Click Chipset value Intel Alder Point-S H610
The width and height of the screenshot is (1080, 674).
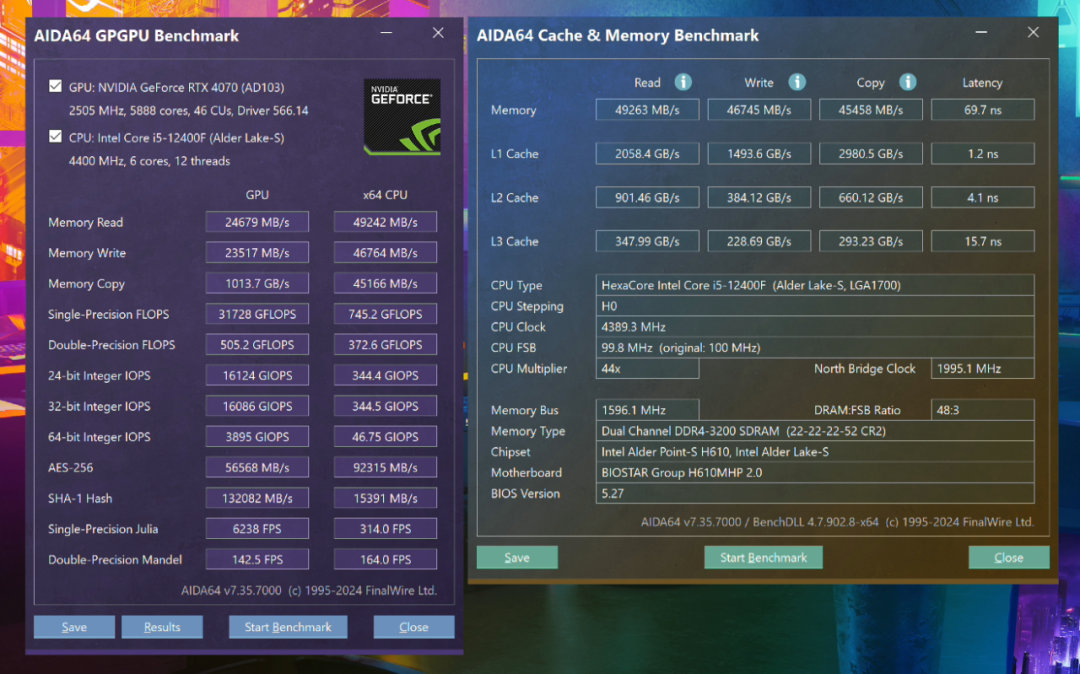point(815,452)
